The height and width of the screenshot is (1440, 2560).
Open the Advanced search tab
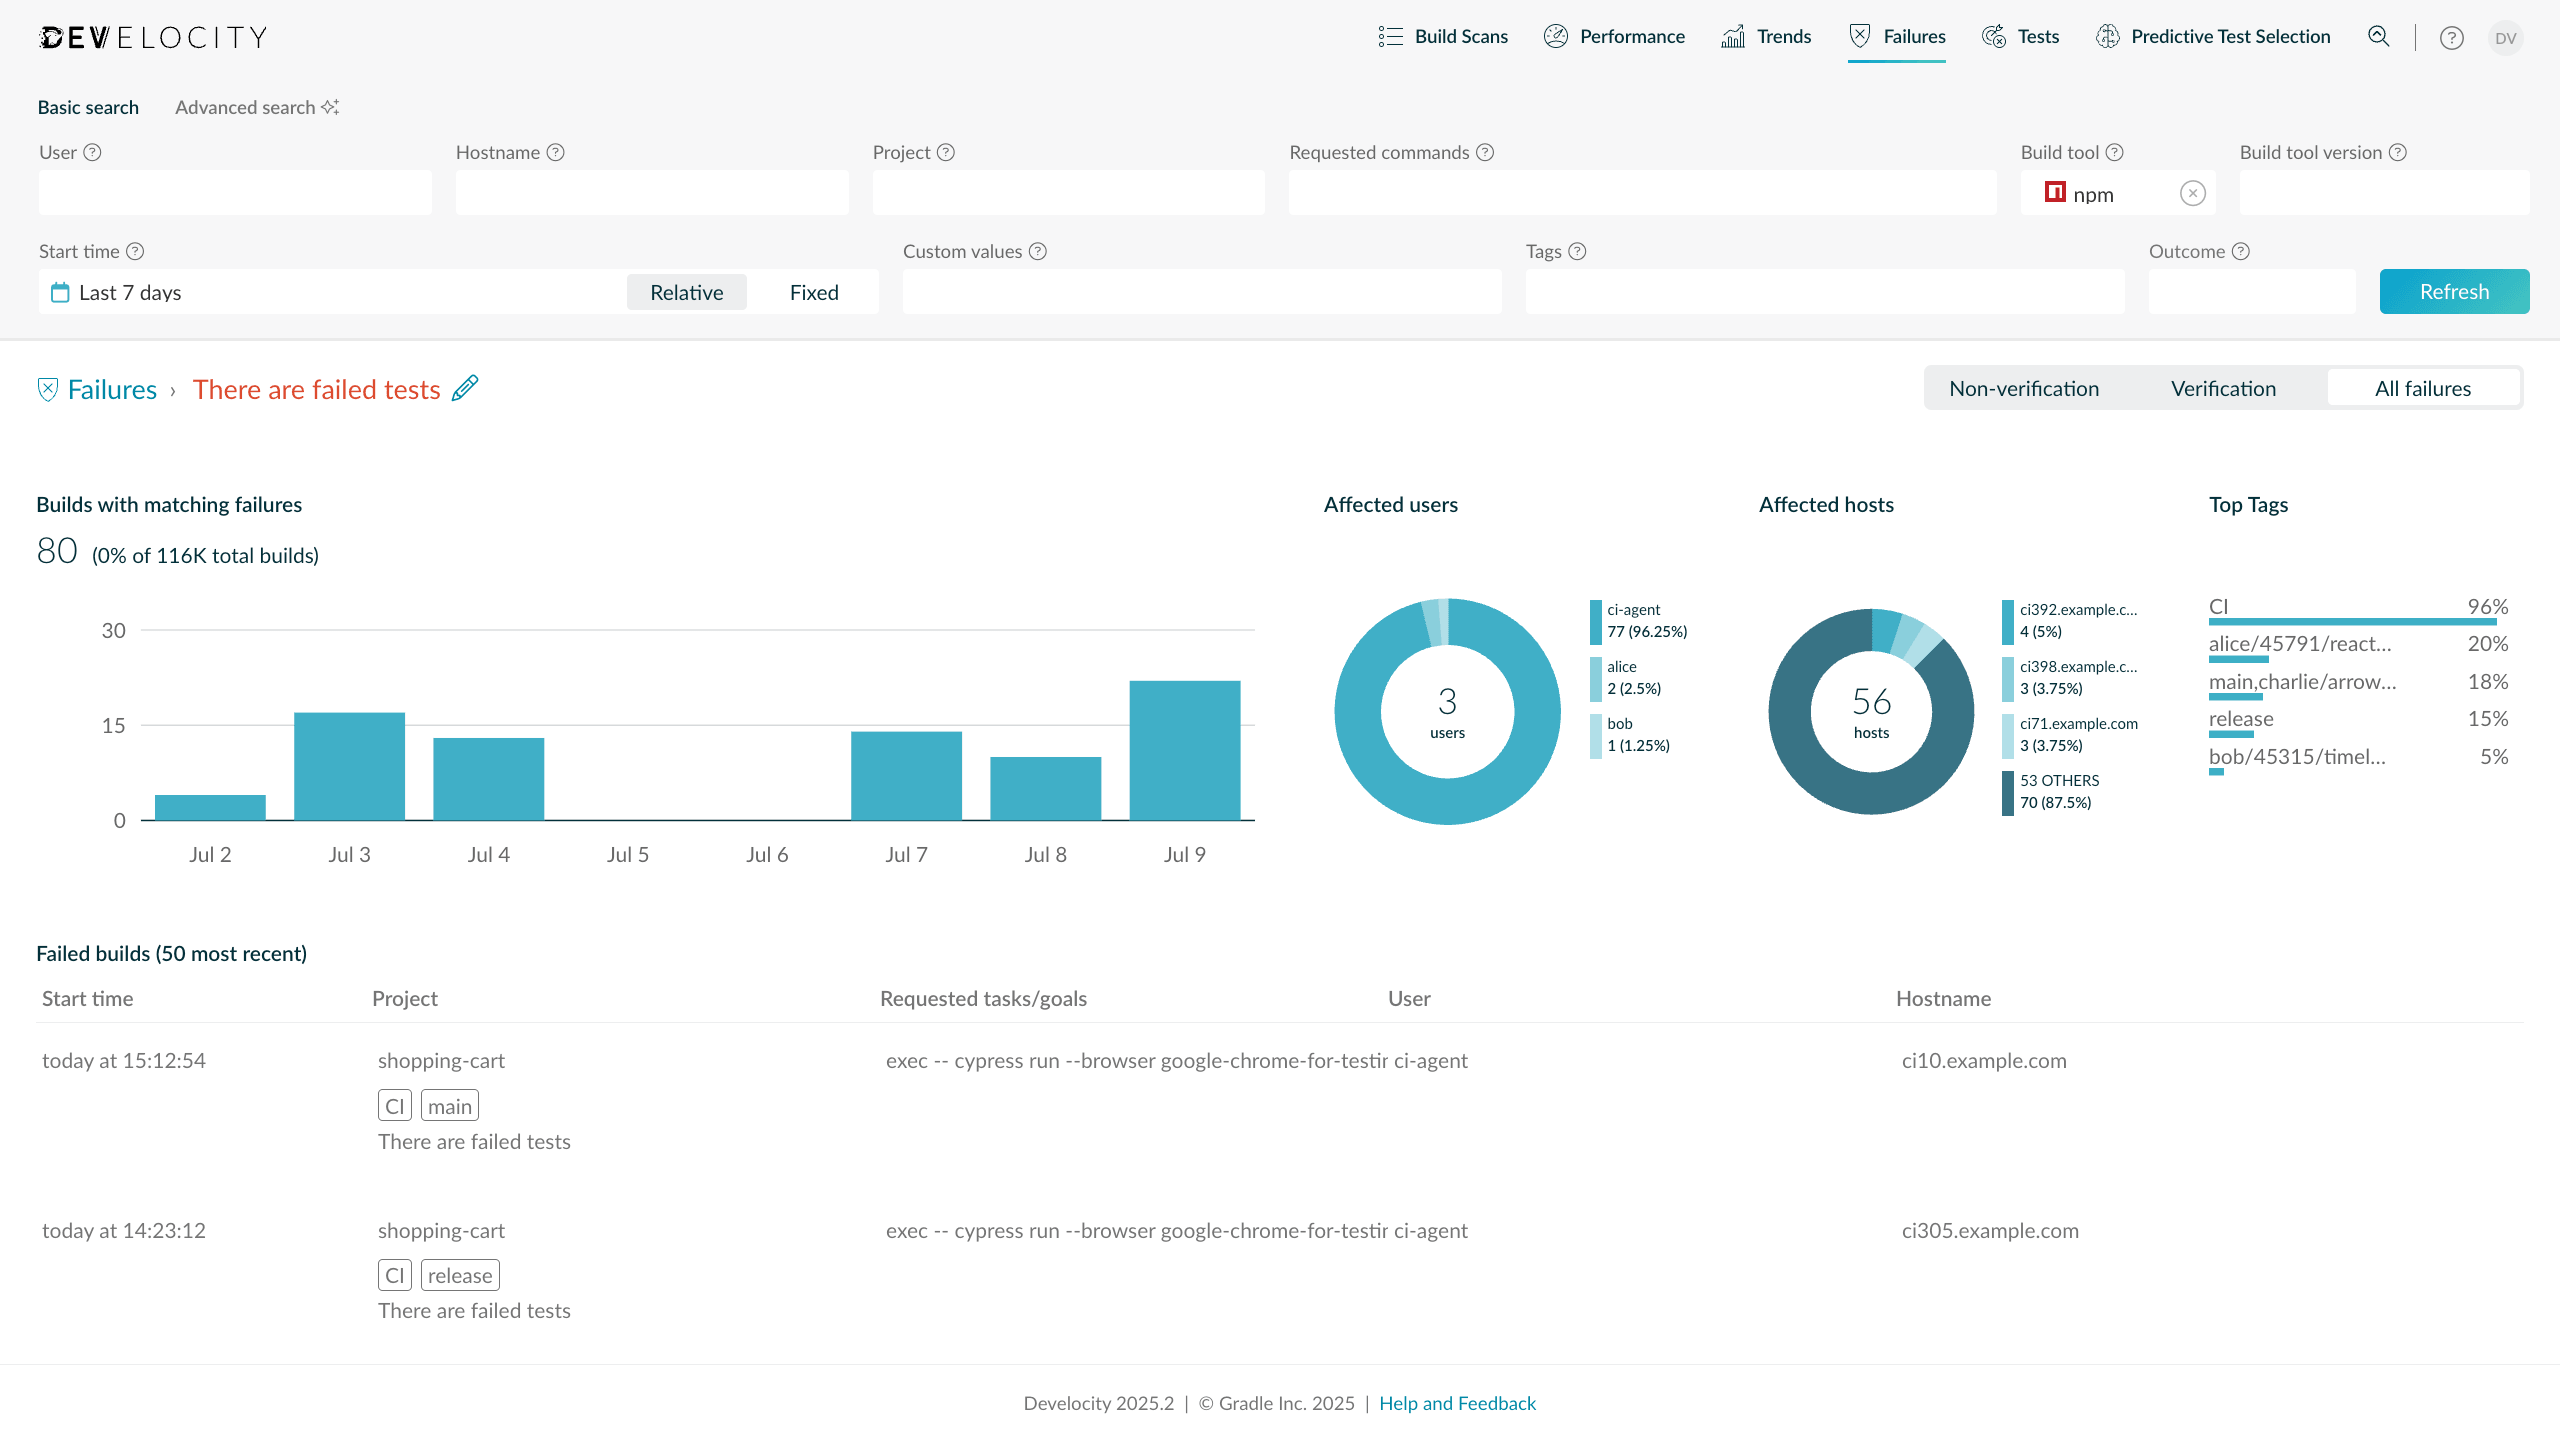[x=246, y=107]
